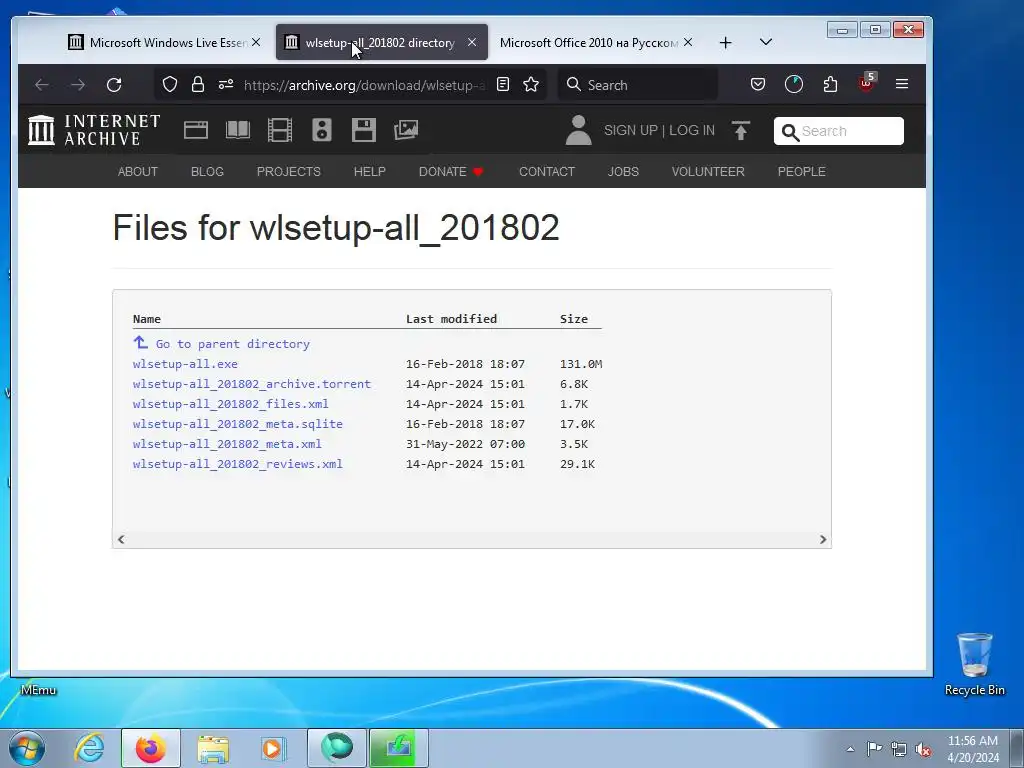
Task: Go forward with the browser forward arrow
Action: tap(78, 84)
